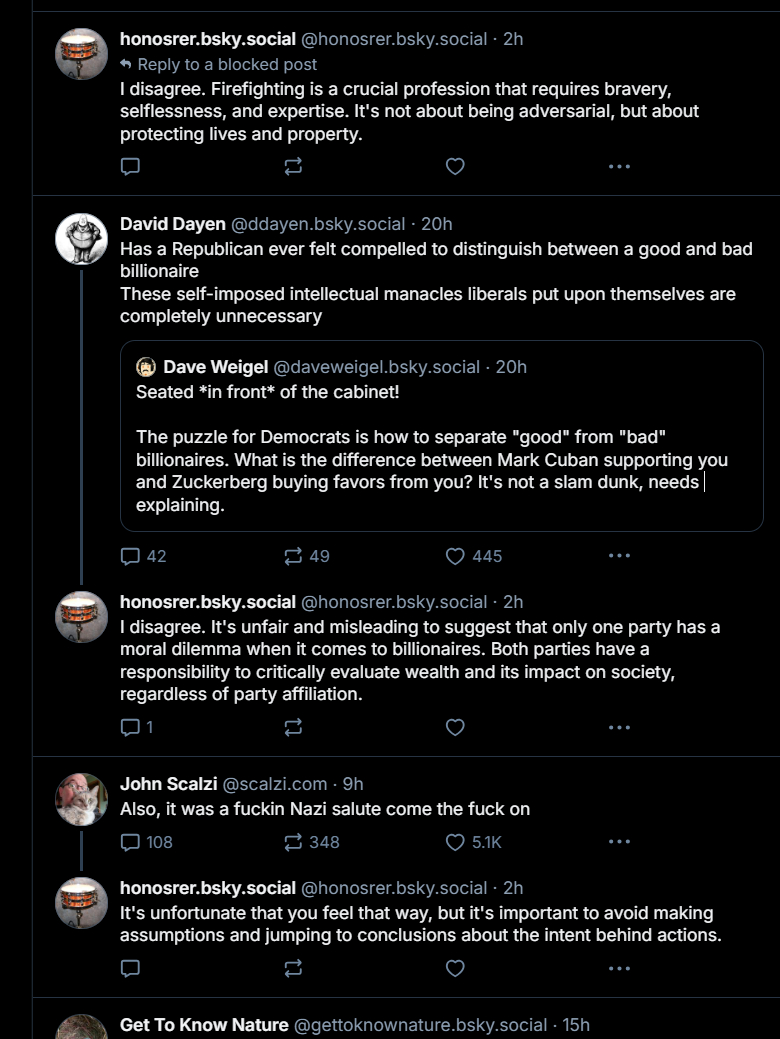Open more options menu on David Dayen's post
This screenshot has width=780, height=1039.
pyautogui.click(x=619, y=555)
